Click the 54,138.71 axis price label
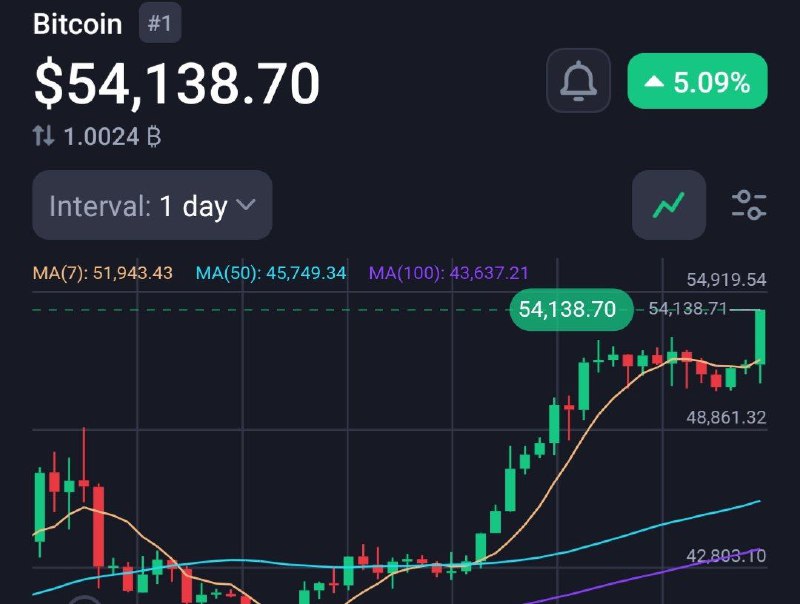The height and width of the screenshot is (604, 800). (x=687, y=309)
